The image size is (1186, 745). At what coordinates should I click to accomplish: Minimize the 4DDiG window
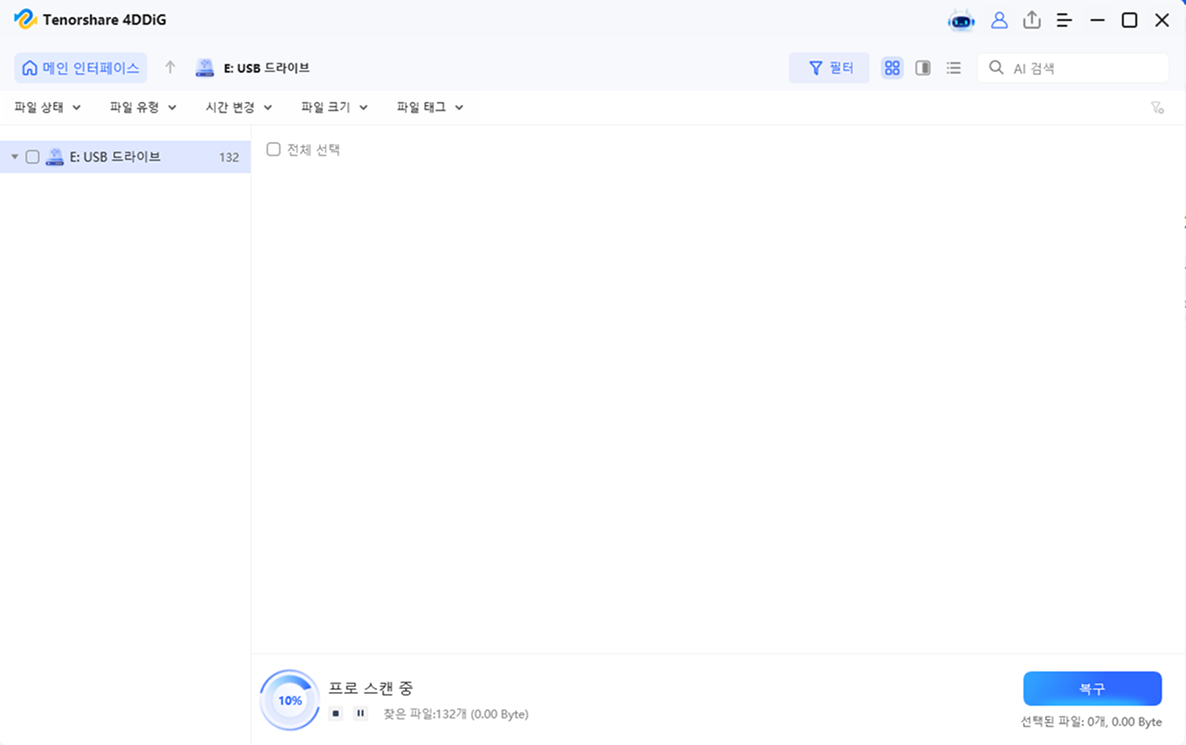[x=1098, y=20]
